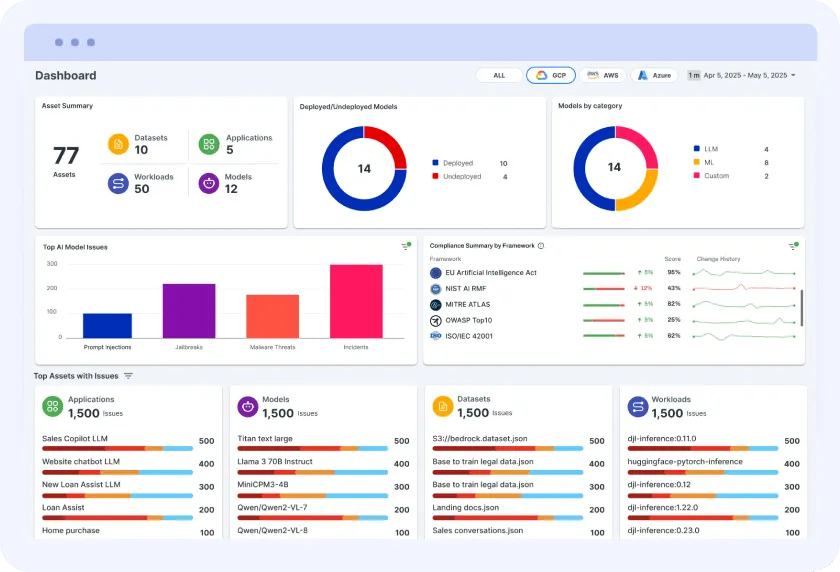Select the ALL cloud filter
Screen dimensions: 840x572
click(x=499, y=75)
